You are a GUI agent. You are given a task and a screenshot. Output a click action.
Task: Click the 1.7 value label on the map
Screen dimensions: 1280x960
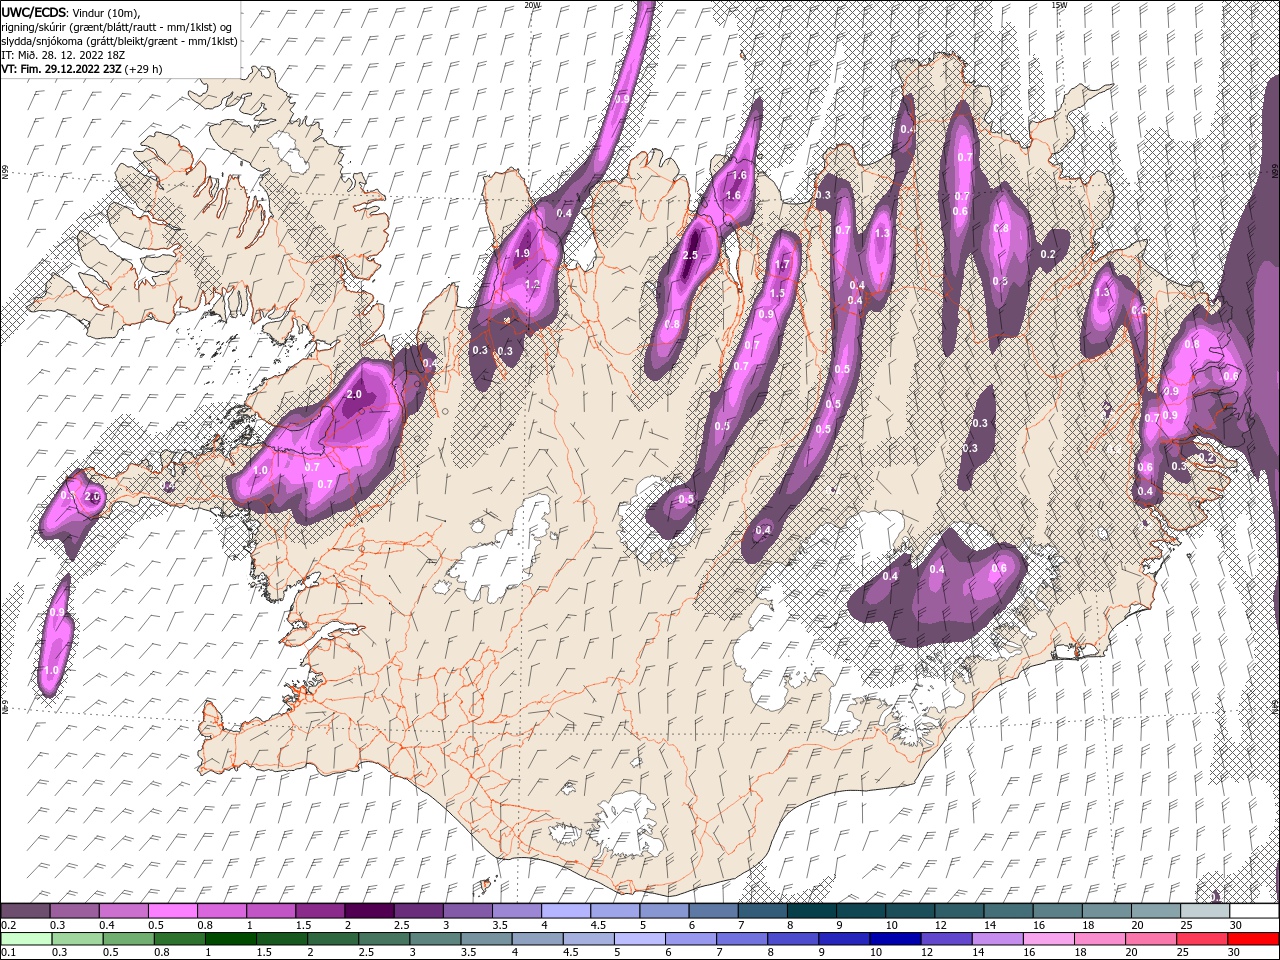pyautogui.click(x=782, y=265)
